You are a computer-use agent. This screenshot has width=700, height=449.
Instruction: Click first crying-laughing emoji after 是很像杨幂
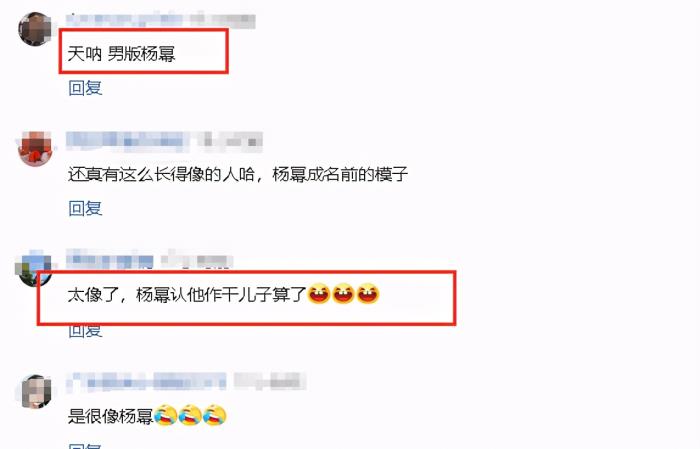tap(166, 415)
